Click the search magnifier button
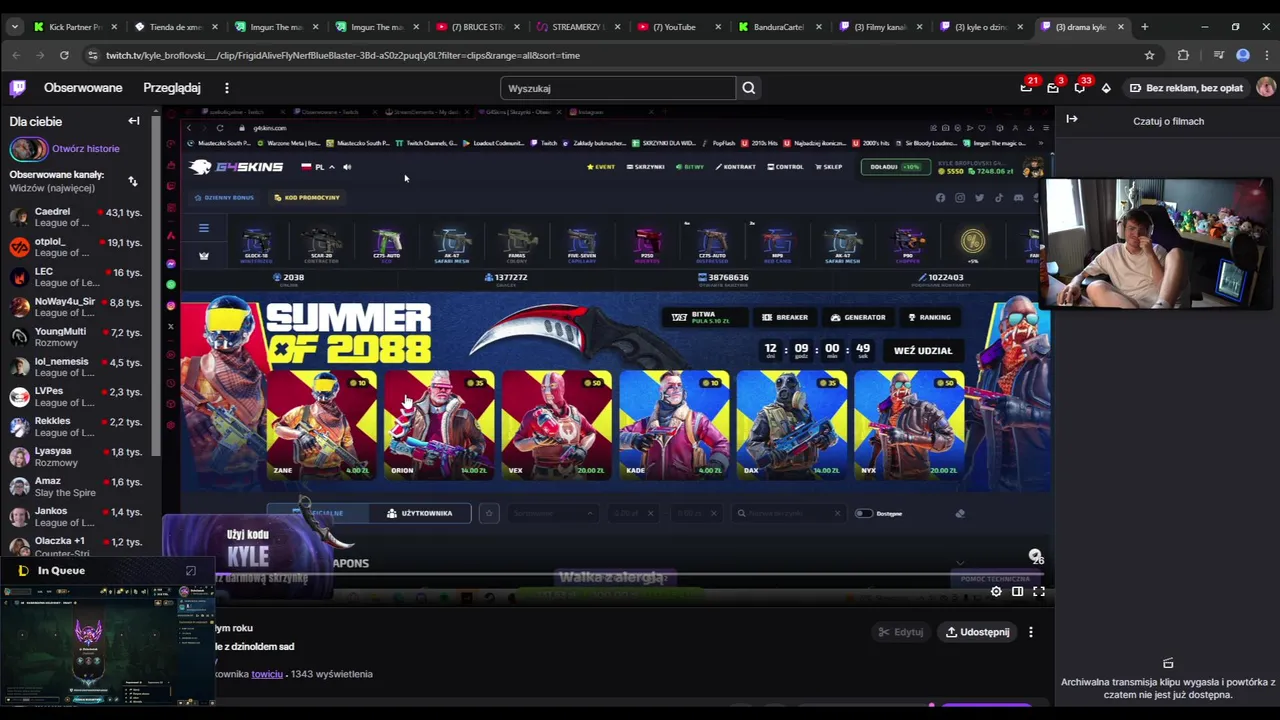The height and width of the screenshot is (720, 1280). click(x=748, y=88)
